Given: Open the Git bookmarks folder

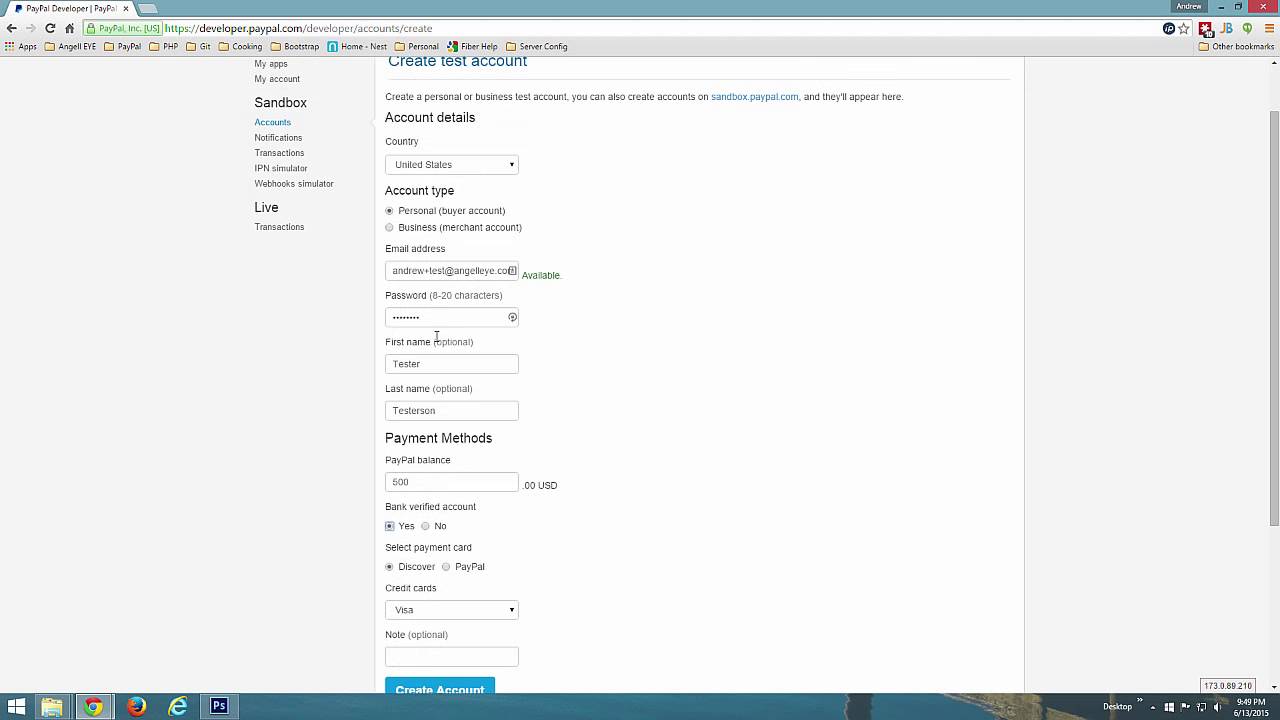Looking at the screenshot, I should [x=199, y=46].
